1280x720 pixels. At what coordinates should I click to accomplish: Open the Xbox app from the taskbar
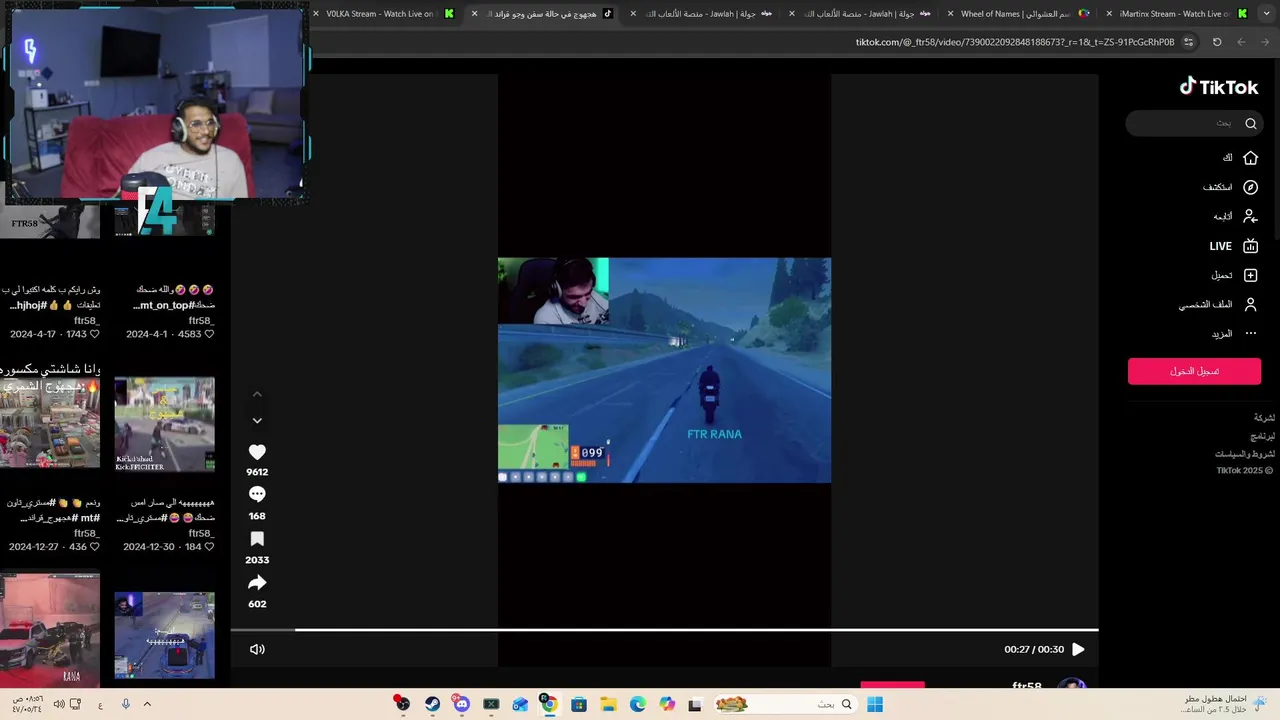click(491, 705)
